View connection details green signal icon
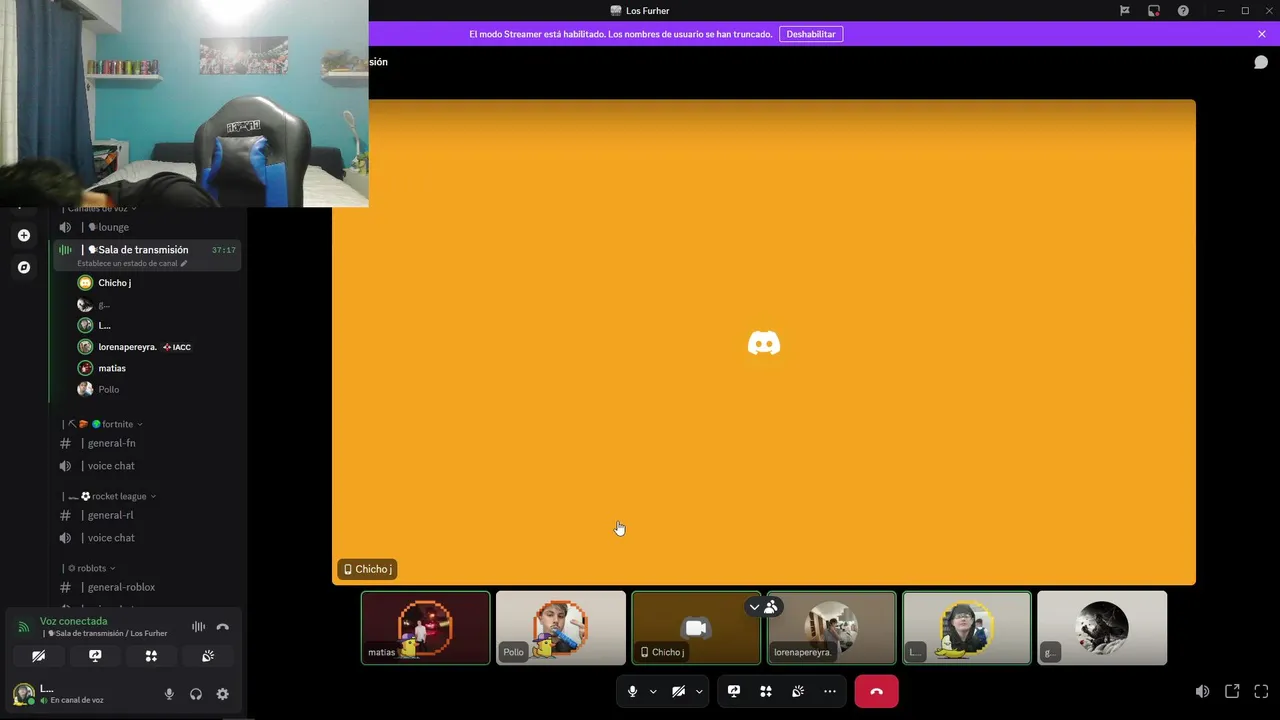 click(x=24, y=627)
